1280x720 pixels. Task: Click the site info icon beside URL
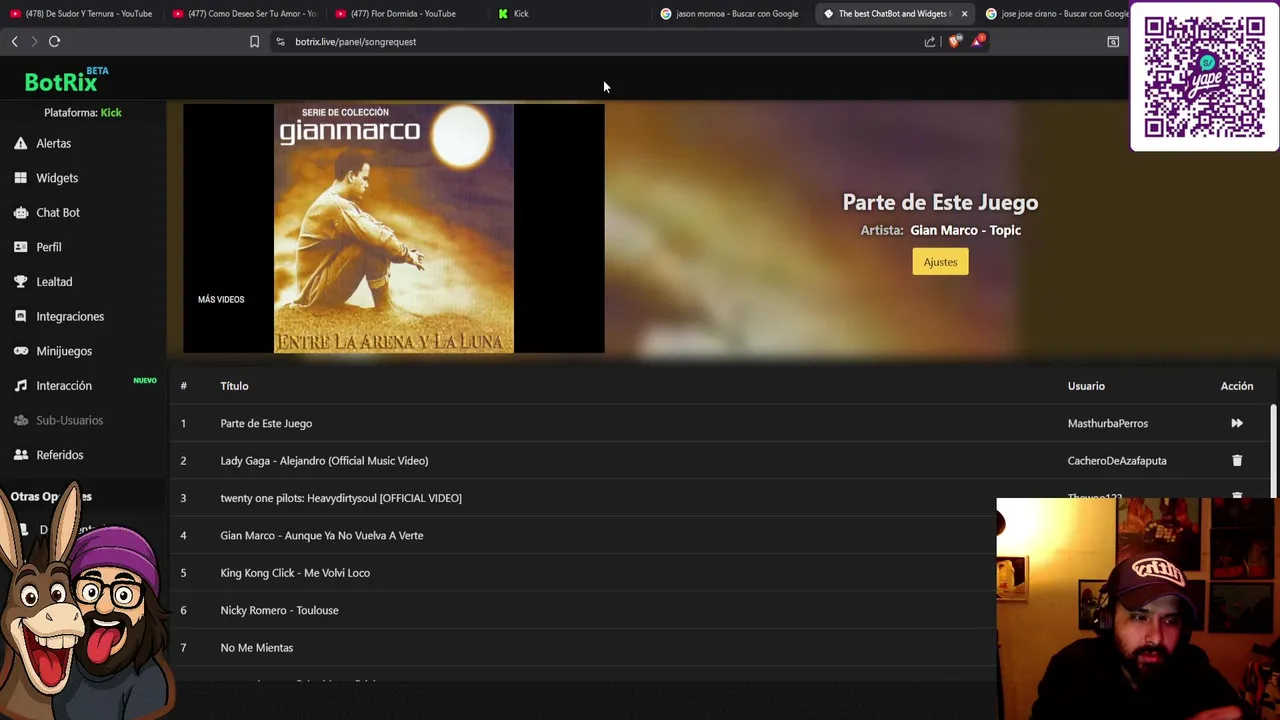click(x=281, y=42)
